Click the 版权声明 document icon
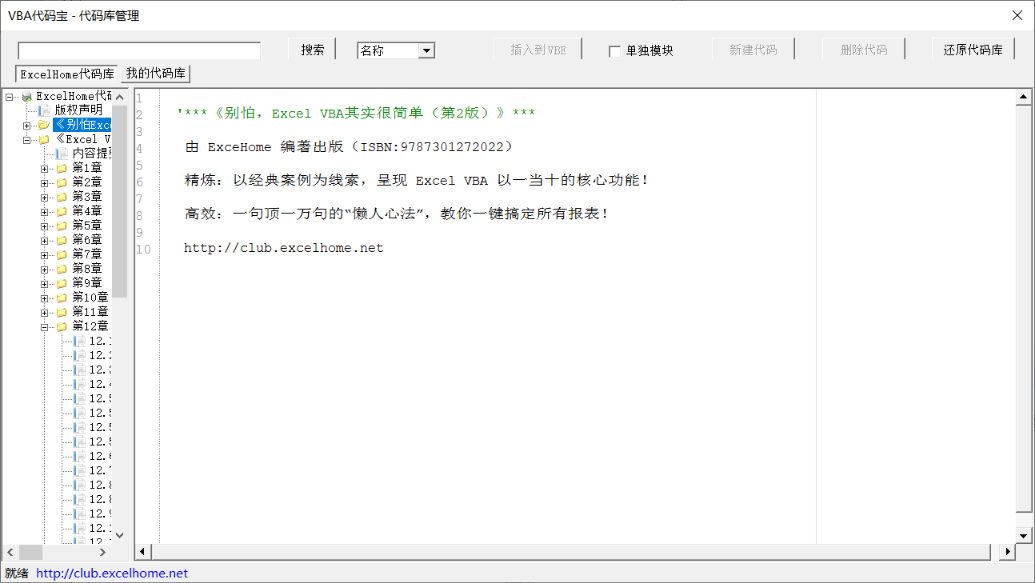1035x583 pixels. (44, 110)
